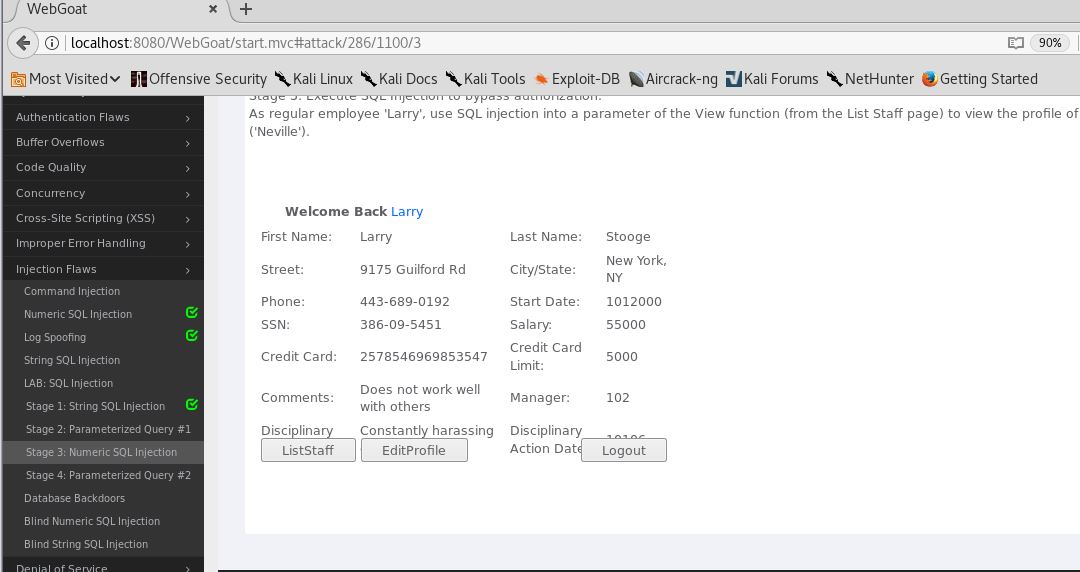Open Stage 1: String SQL Injection
This screenshot has height=572, width=1080.
pos(95,407)
